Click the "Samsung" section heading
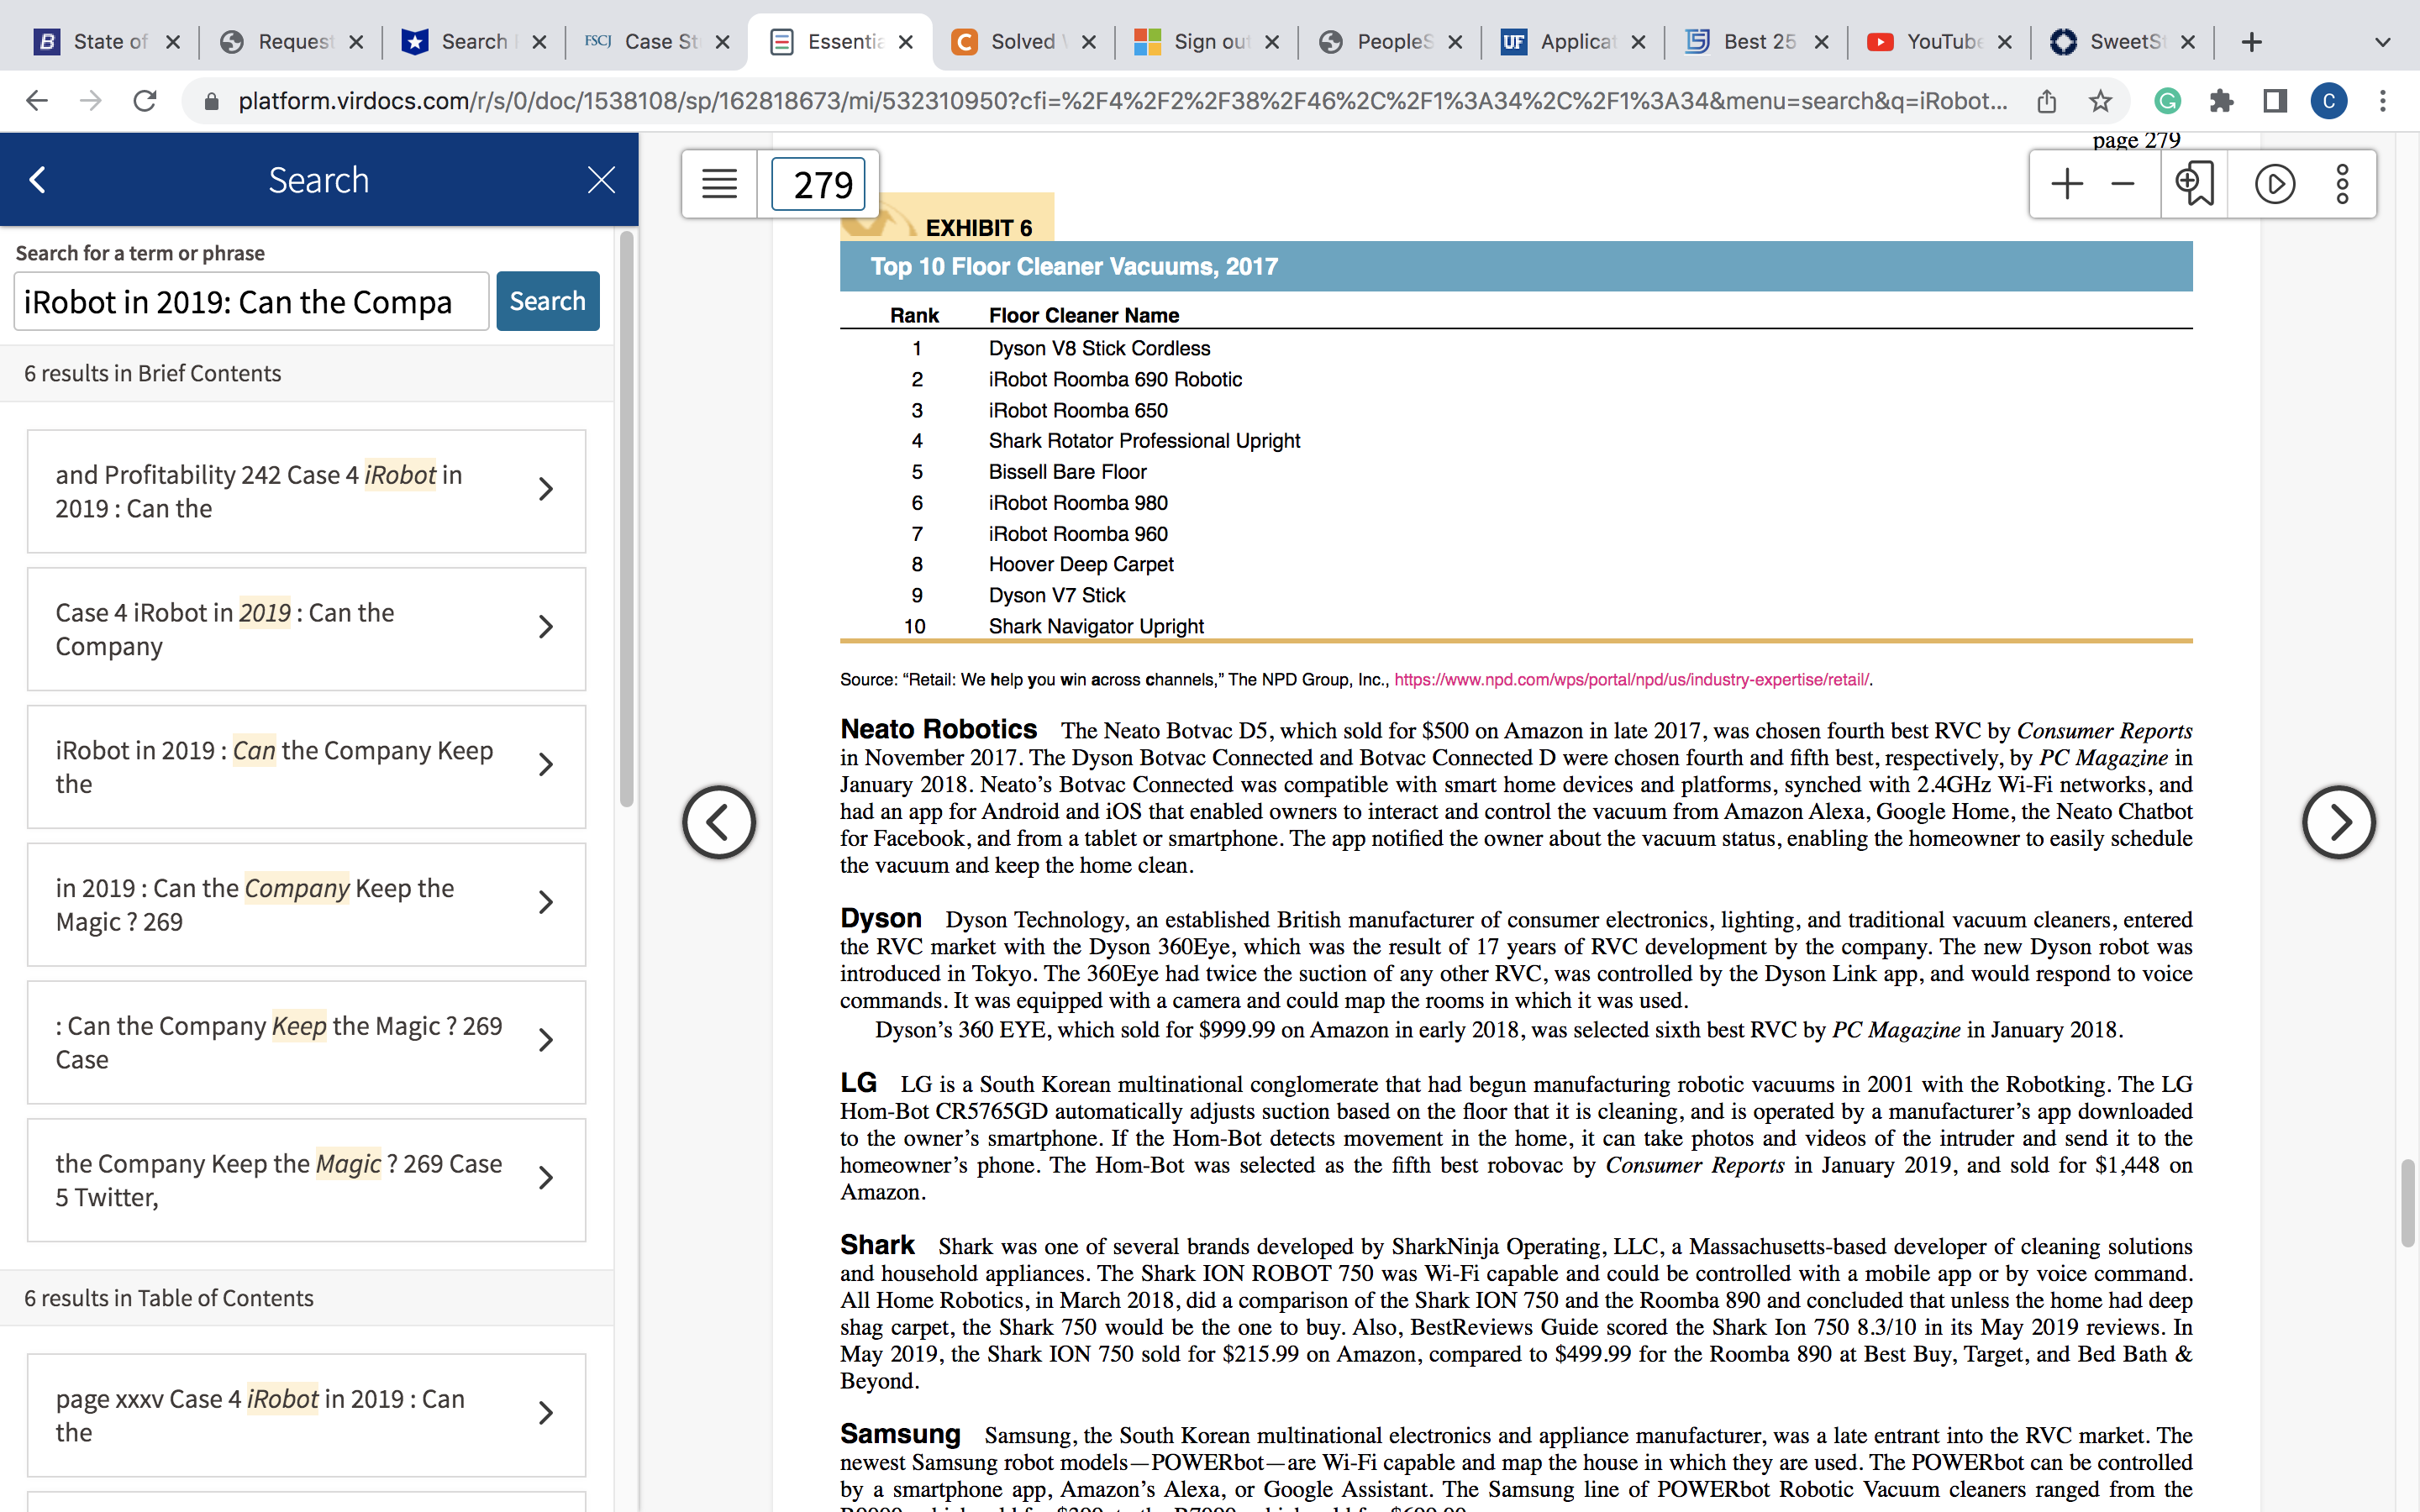This screenshot has width=2420, height=1512. click(x=900, y=1434)
